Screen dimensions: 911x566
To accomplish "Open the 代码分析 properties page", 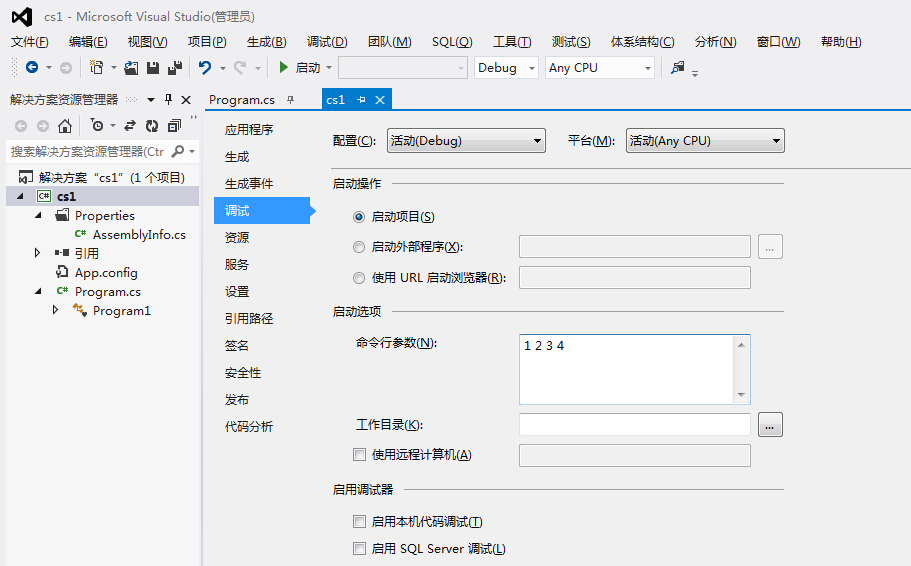I will click(249, 427).
